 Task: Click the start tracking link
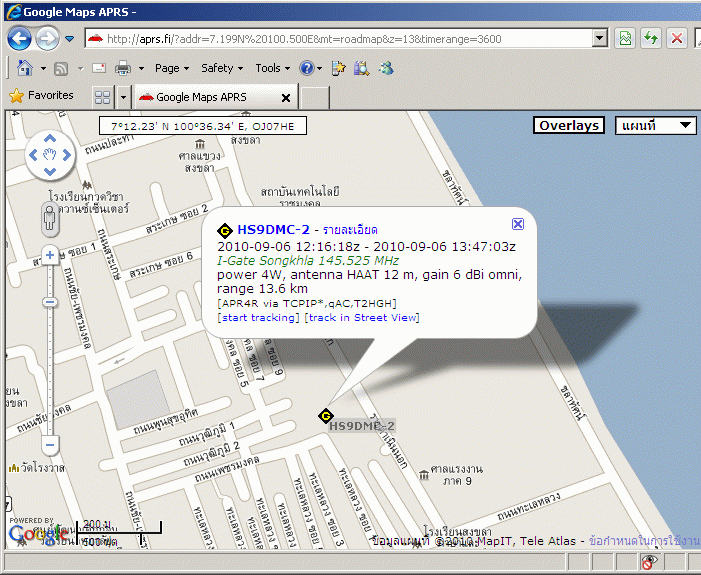(258, 317)
